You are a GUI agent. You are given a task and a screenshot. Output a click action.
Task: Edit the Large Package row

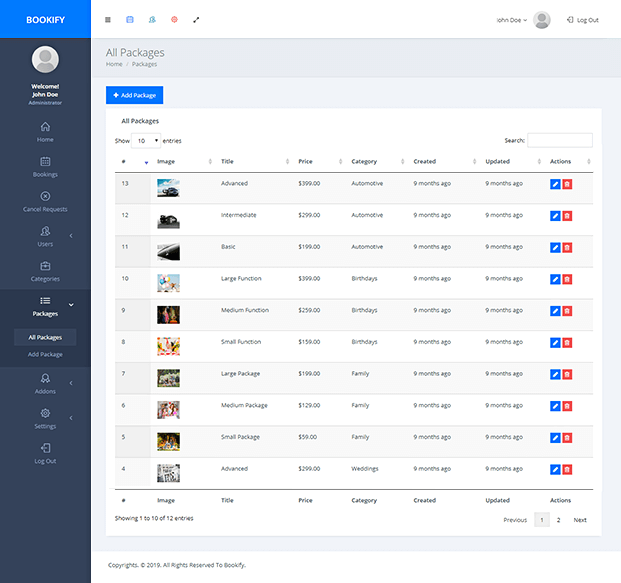pyautogui.click(x=555, y=374)
